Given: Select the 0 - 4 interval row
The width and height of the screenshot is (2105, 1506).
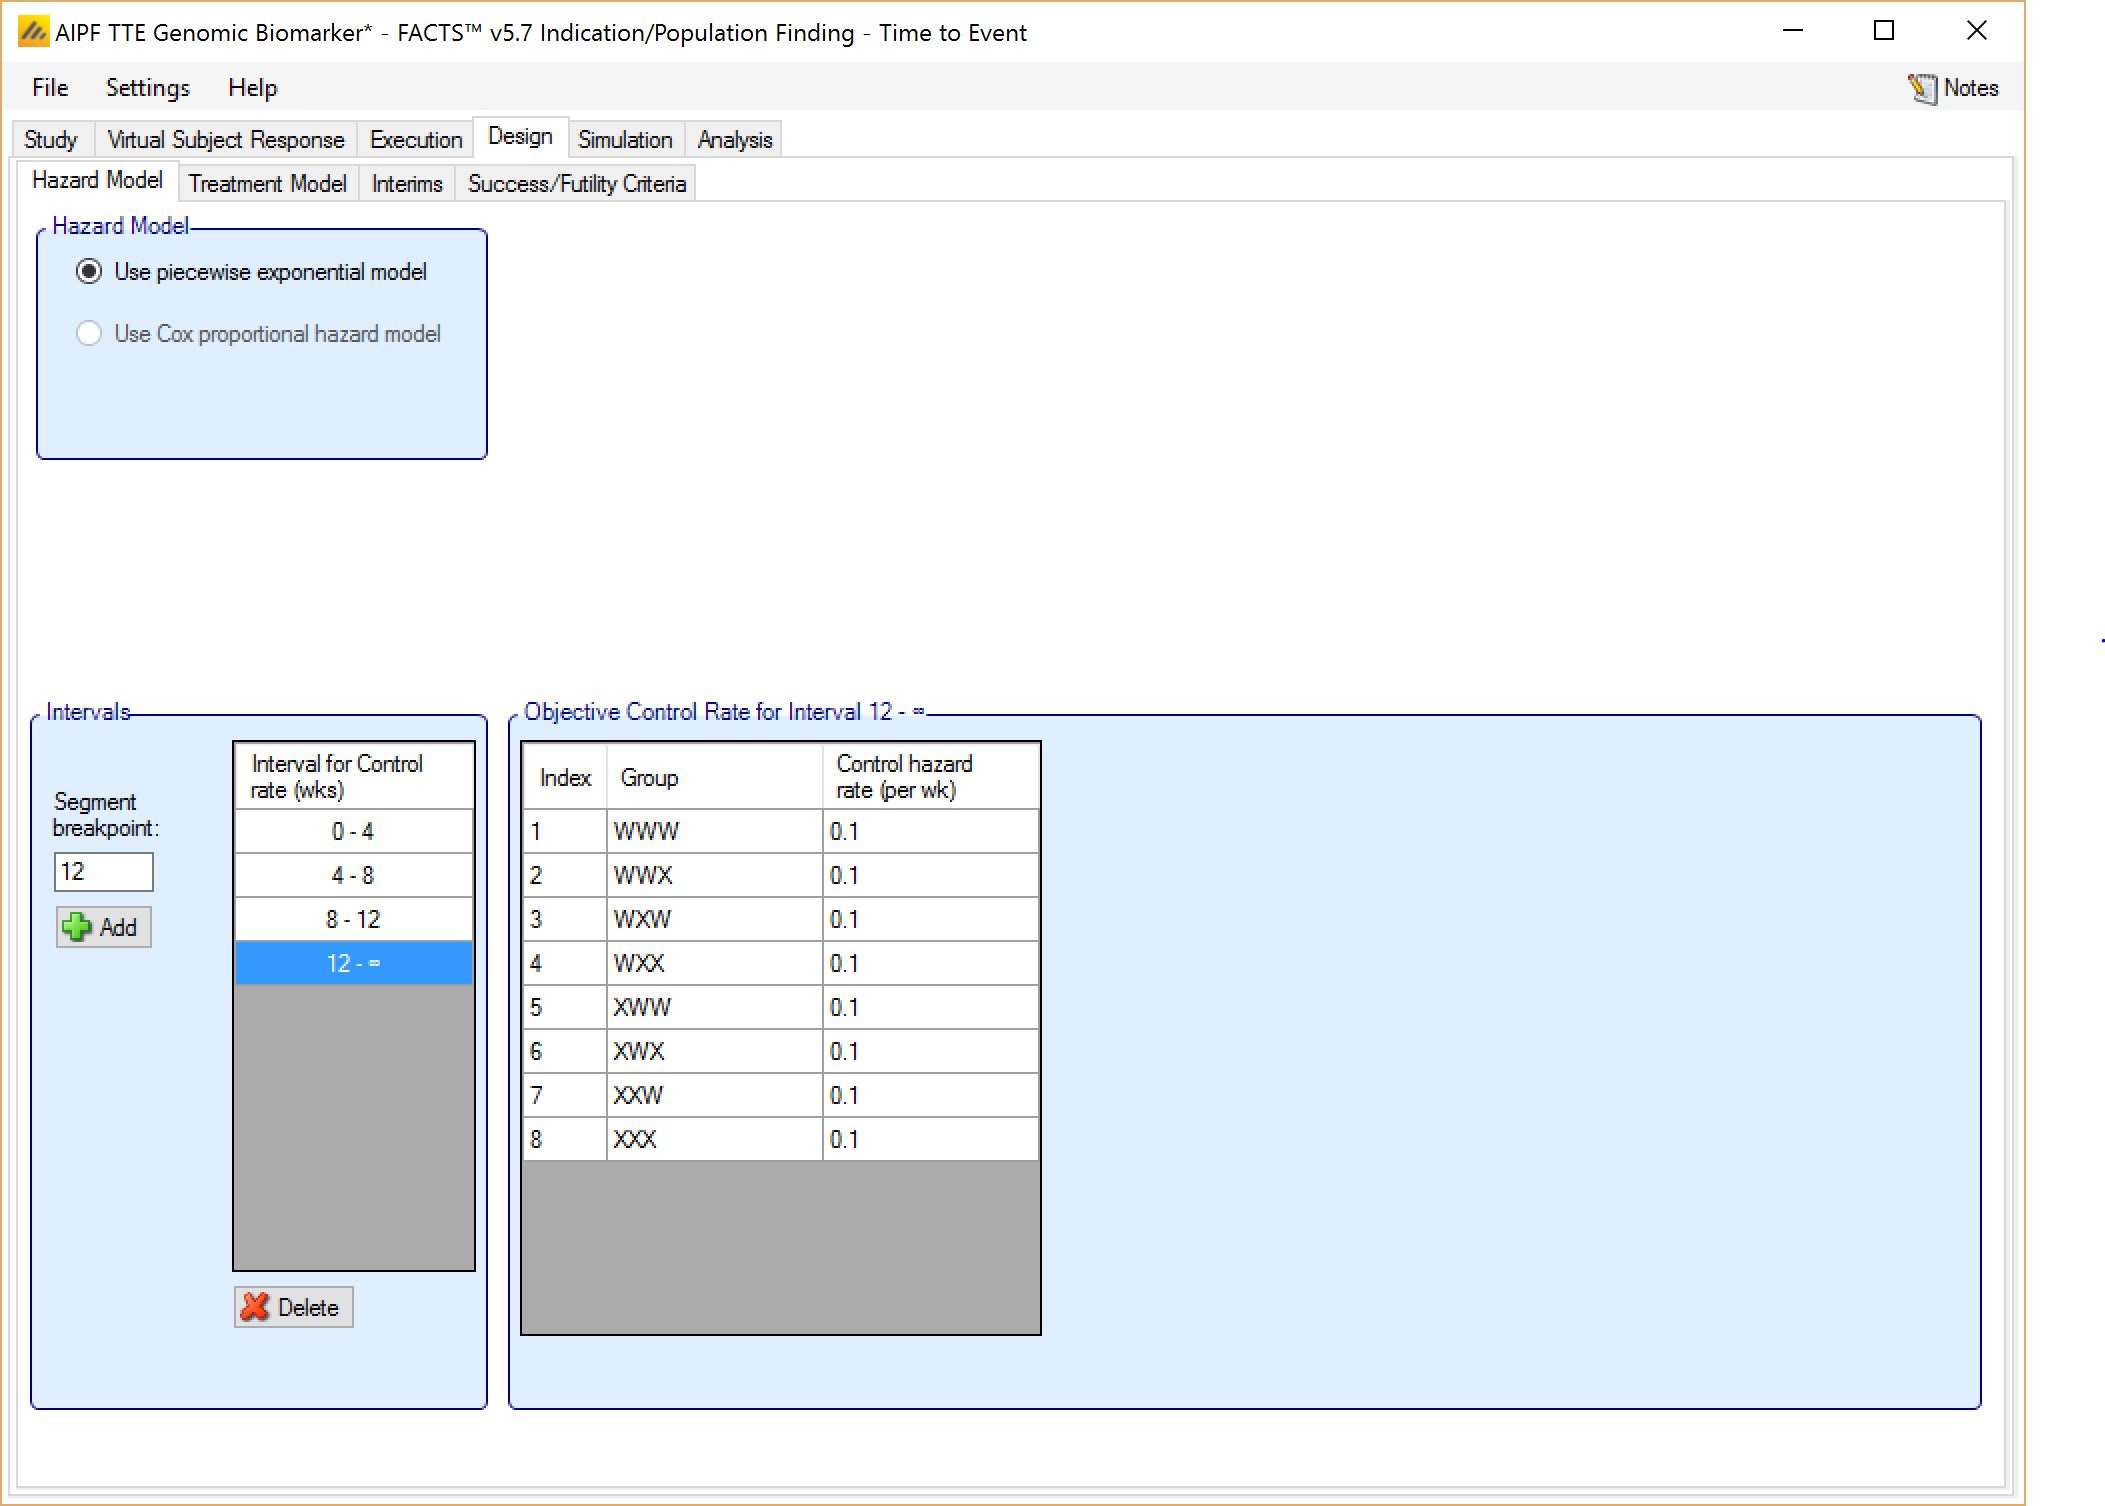Looking at the screenshot, I should tap(353, 831).
